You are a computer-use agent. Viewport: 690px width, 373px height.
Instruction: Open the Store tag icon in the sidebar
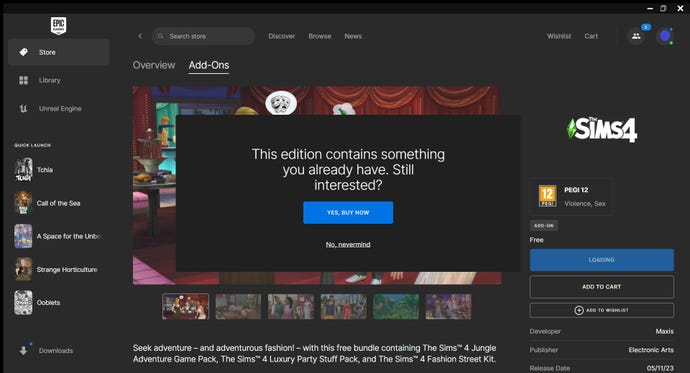[23, 52]
